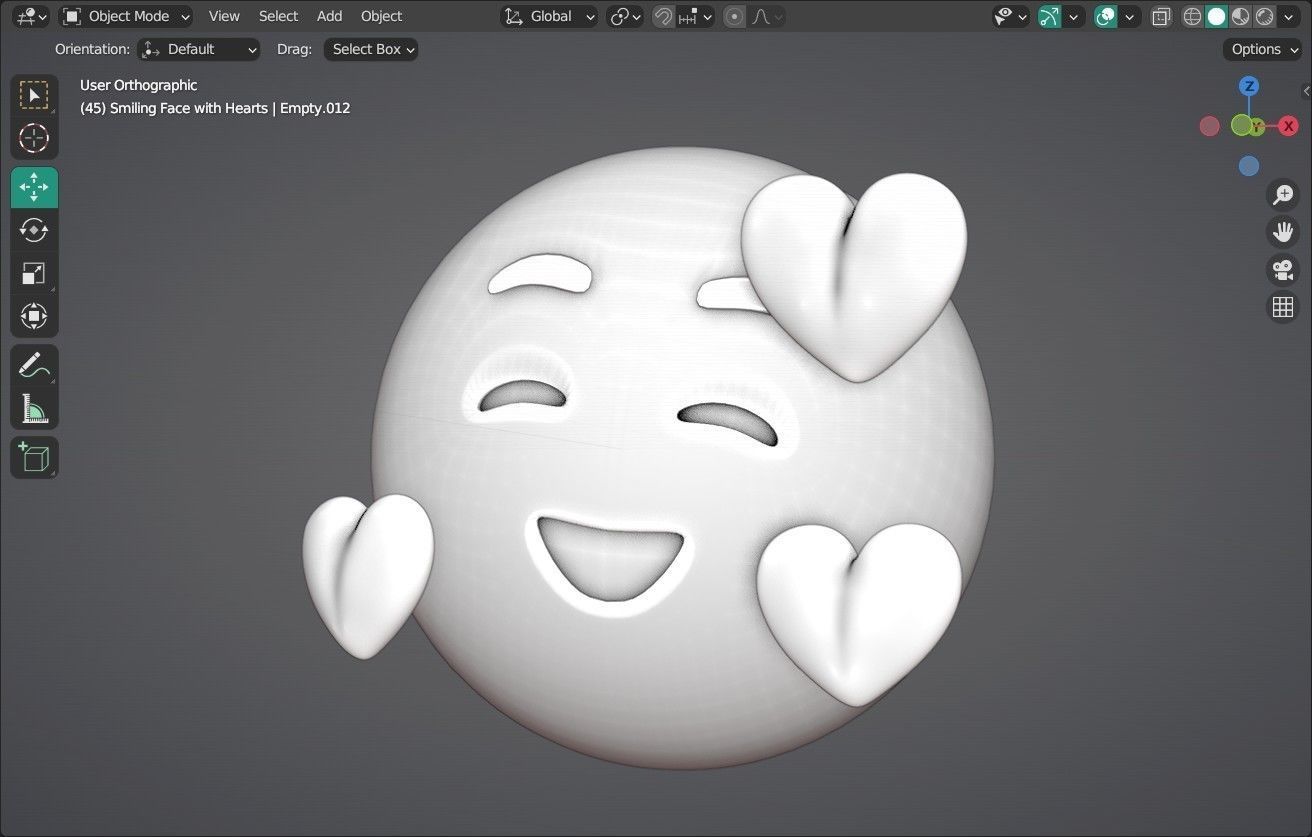Open the Global transform orientation dropdown
This screenshot has height=837, width=1312.
(x=549, y=16)
